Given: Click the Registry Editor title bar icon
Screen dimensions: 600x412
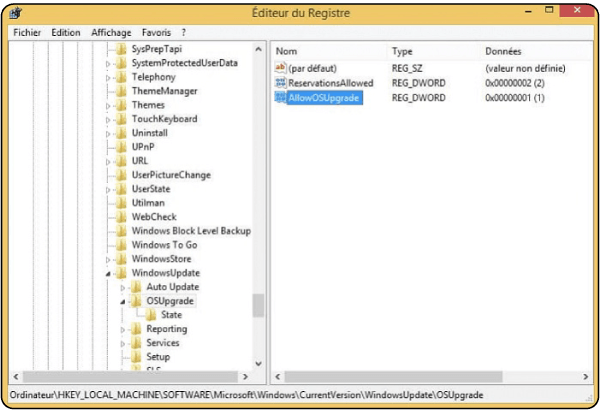Looking at the screenshot, I should tap(16, 13).
